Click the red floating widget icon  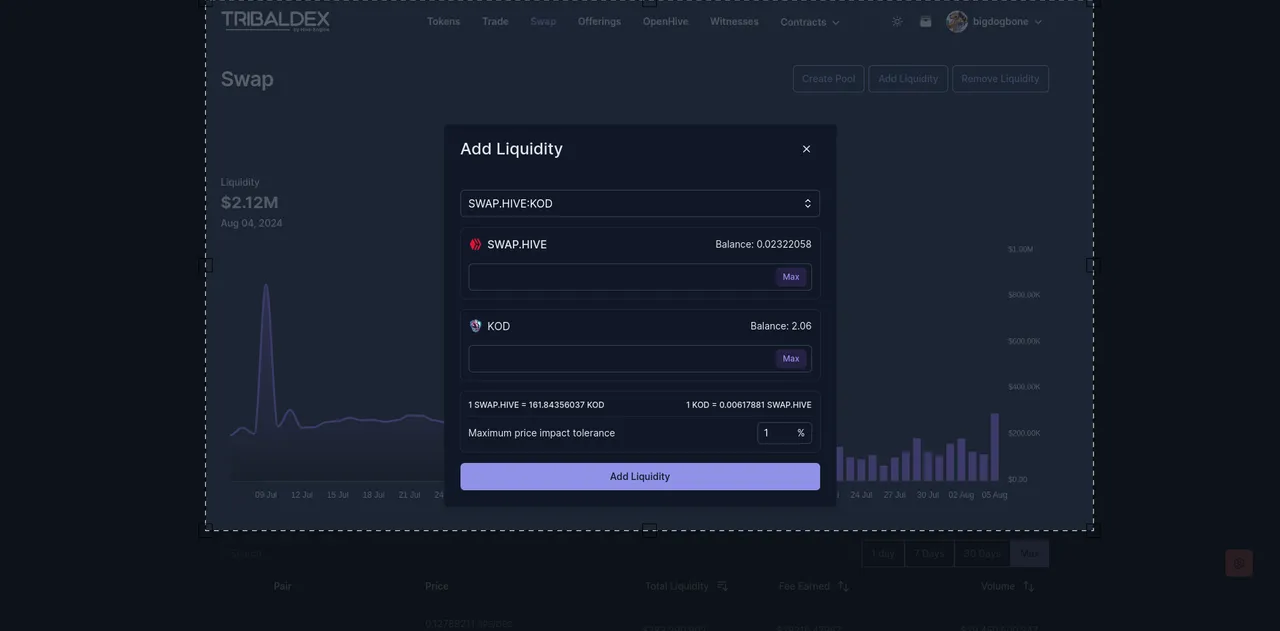point(1239,563)
